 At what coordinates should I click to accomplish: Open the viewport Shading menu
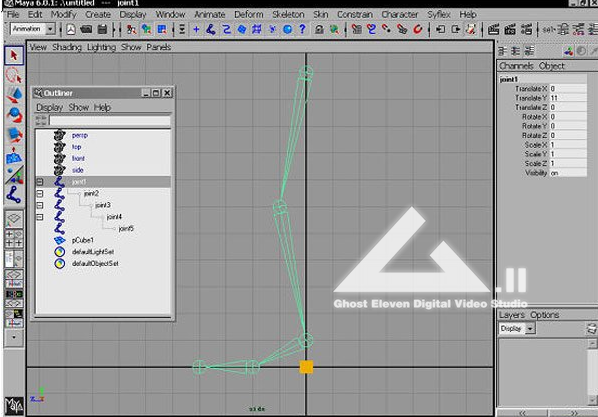click(67, 47)
